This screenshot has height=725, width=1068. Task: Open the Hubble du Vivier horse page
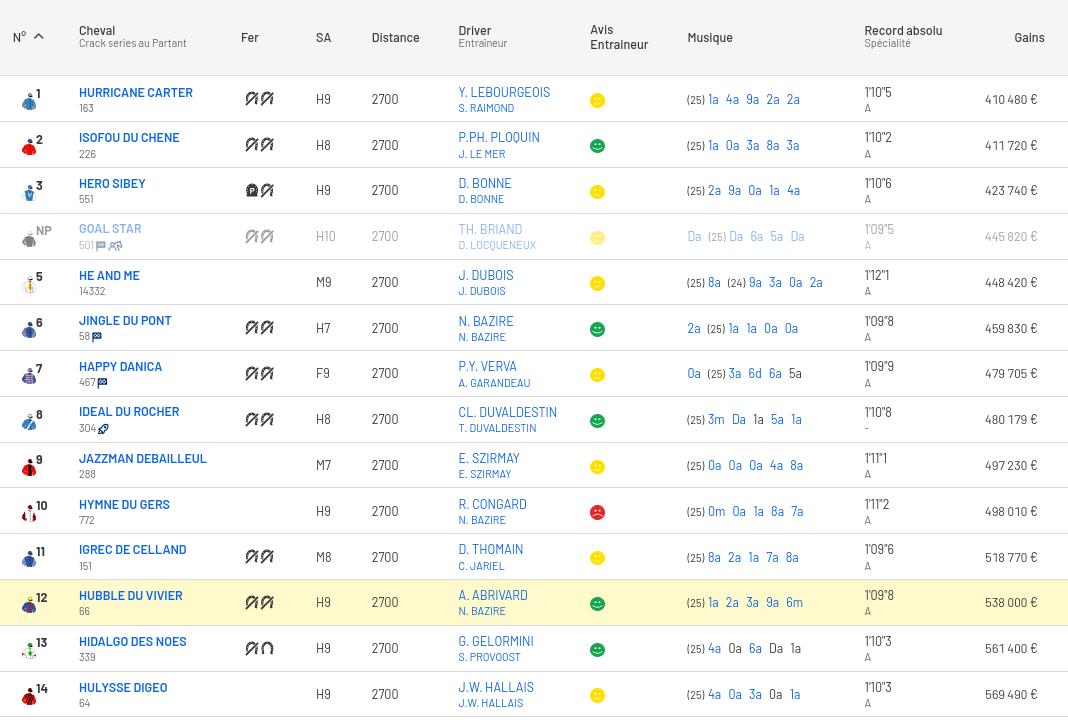[x=130, y=595]
